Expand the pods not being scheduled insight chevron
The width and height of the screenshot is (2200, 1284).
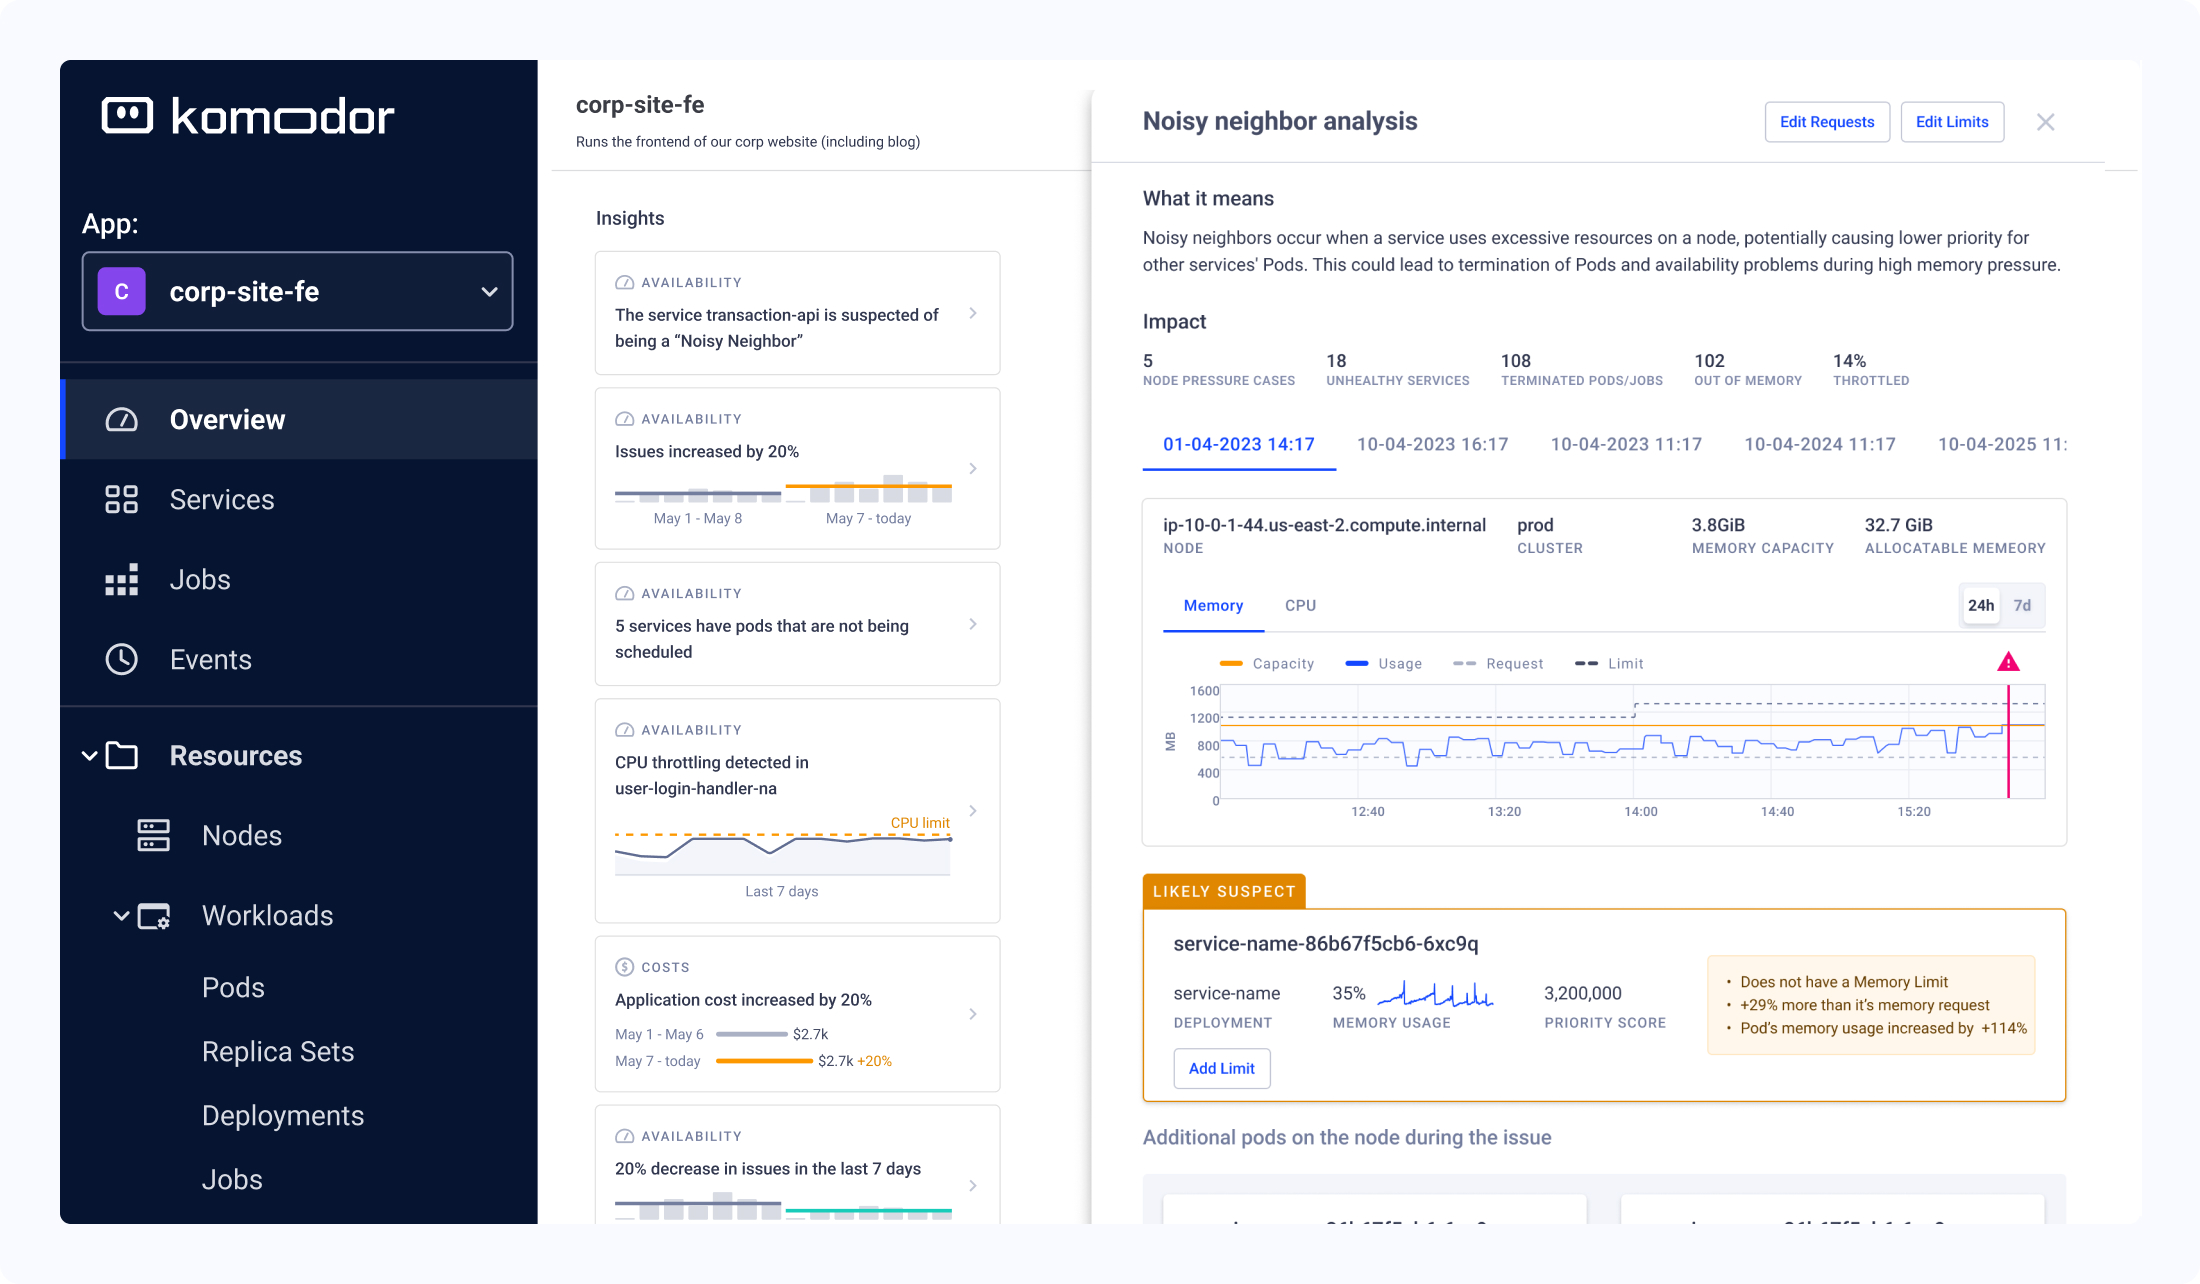973,625
